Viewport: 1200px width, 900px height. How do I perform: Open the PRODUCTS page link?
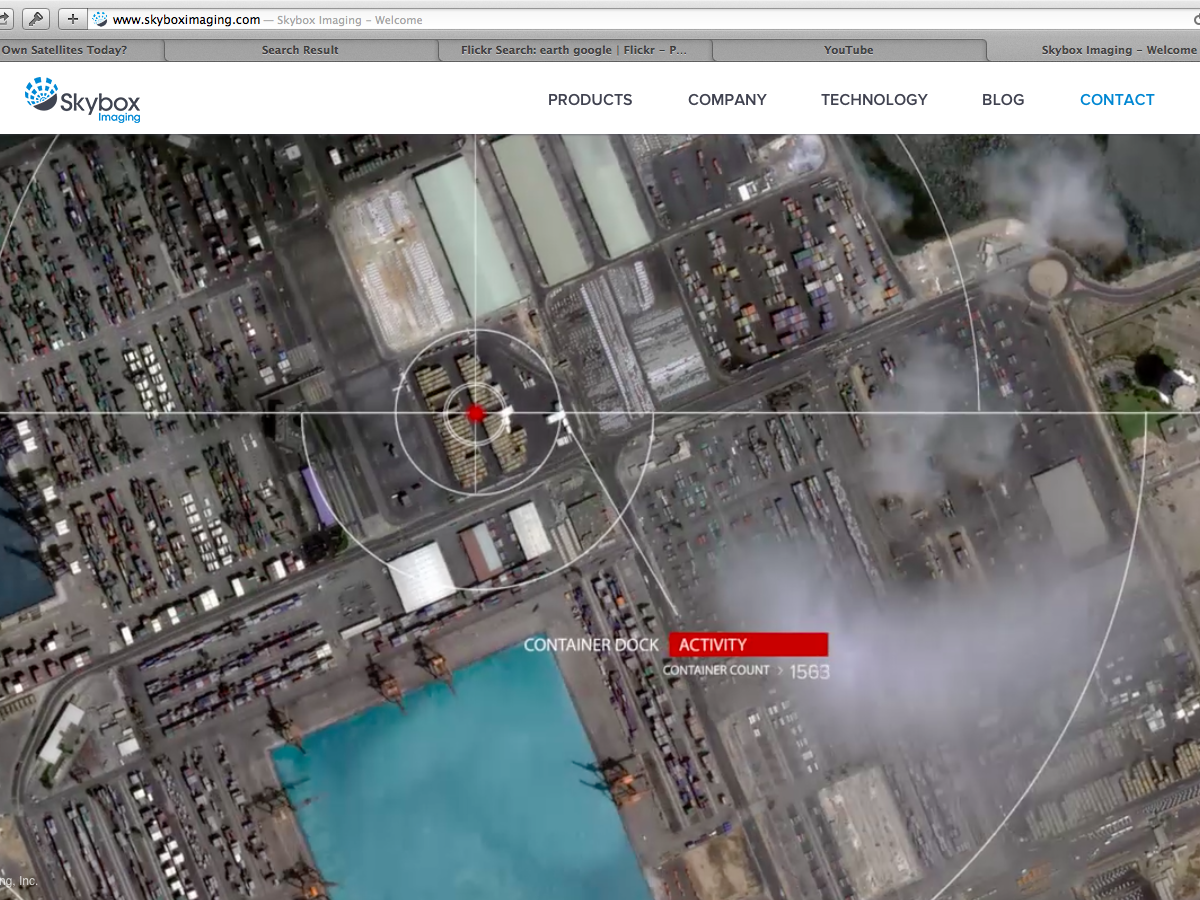click(589, 99)
